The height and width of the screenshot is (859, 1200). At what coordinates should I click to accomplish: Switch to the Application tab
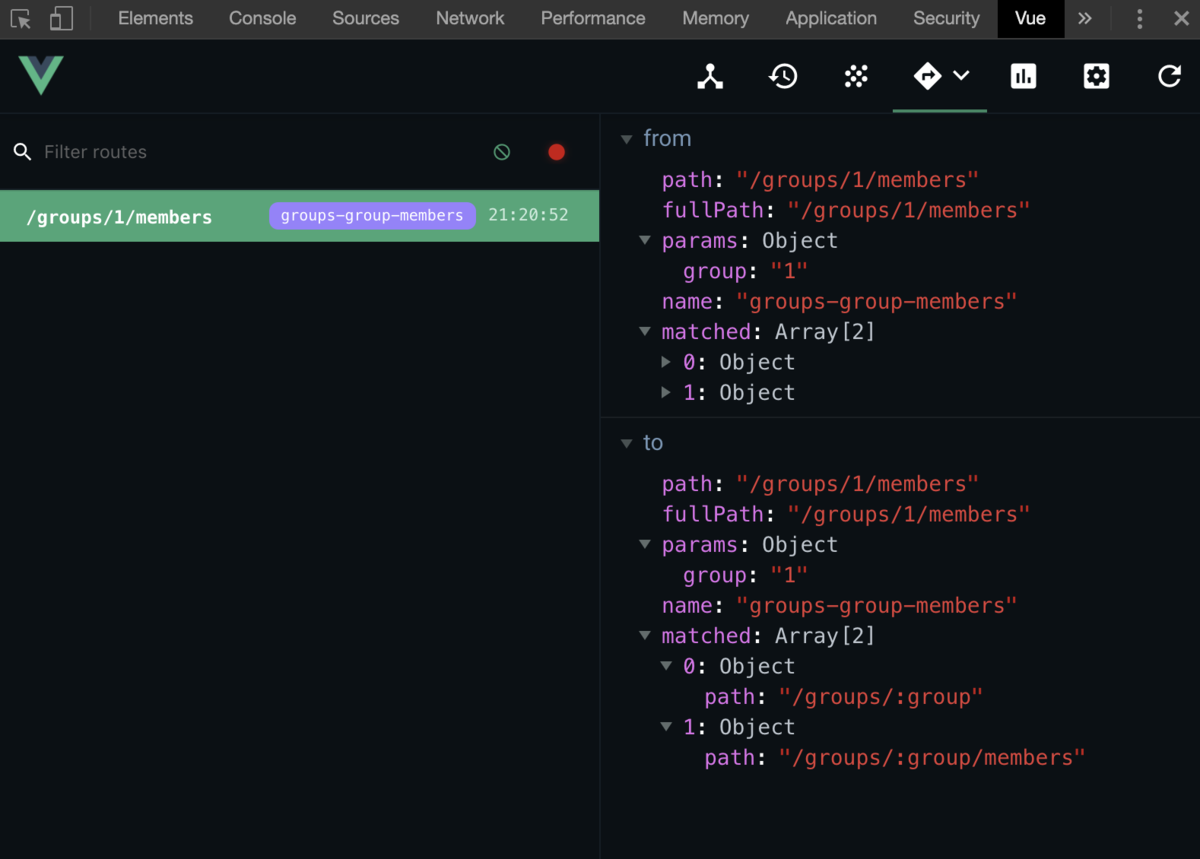click(x=831, y=19)
